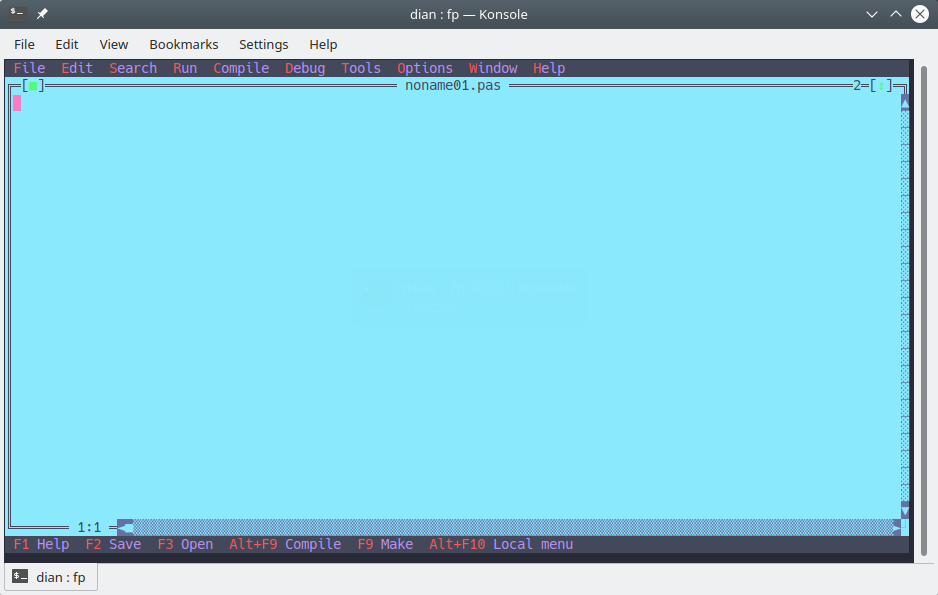Click the vertical scrollbar track
Screen dimensions: 938x595
click(903, 300)
